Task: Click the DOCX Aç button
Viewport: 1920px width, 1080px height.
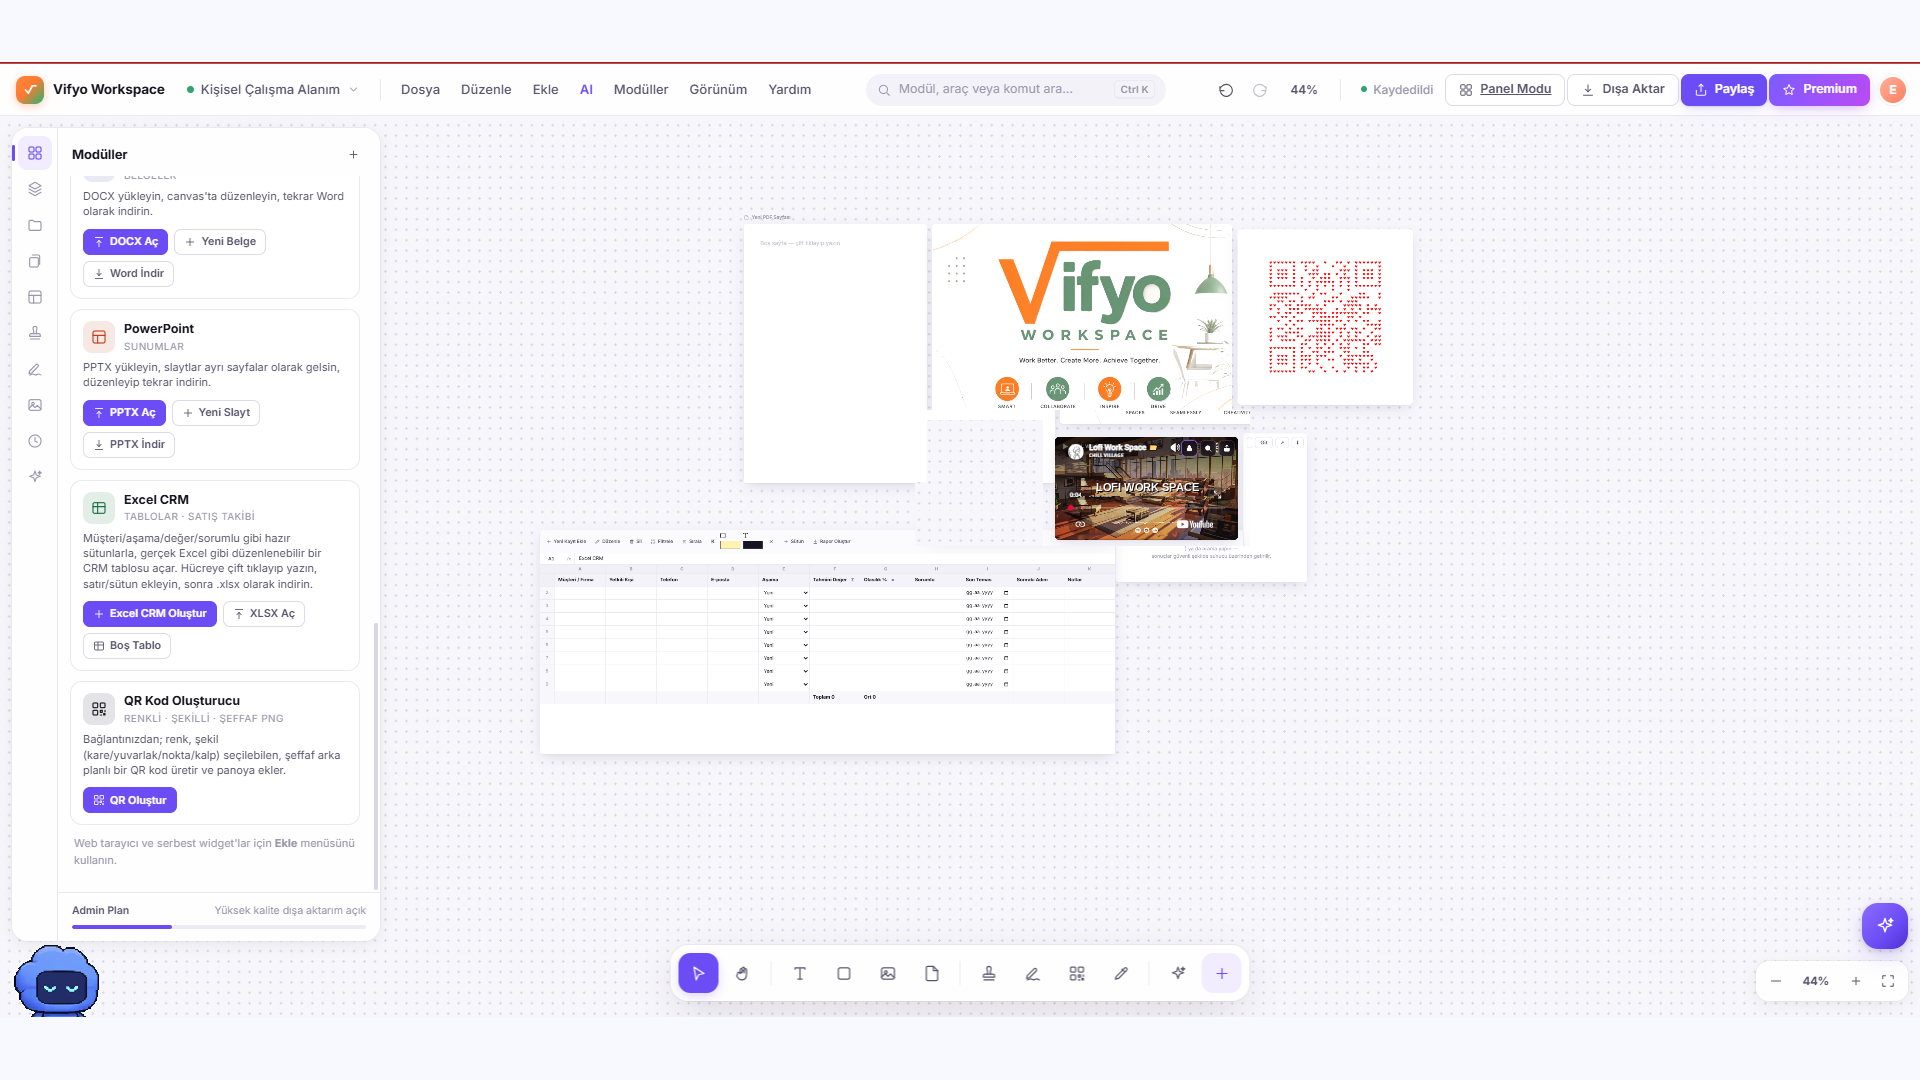Action: point(125,242)
